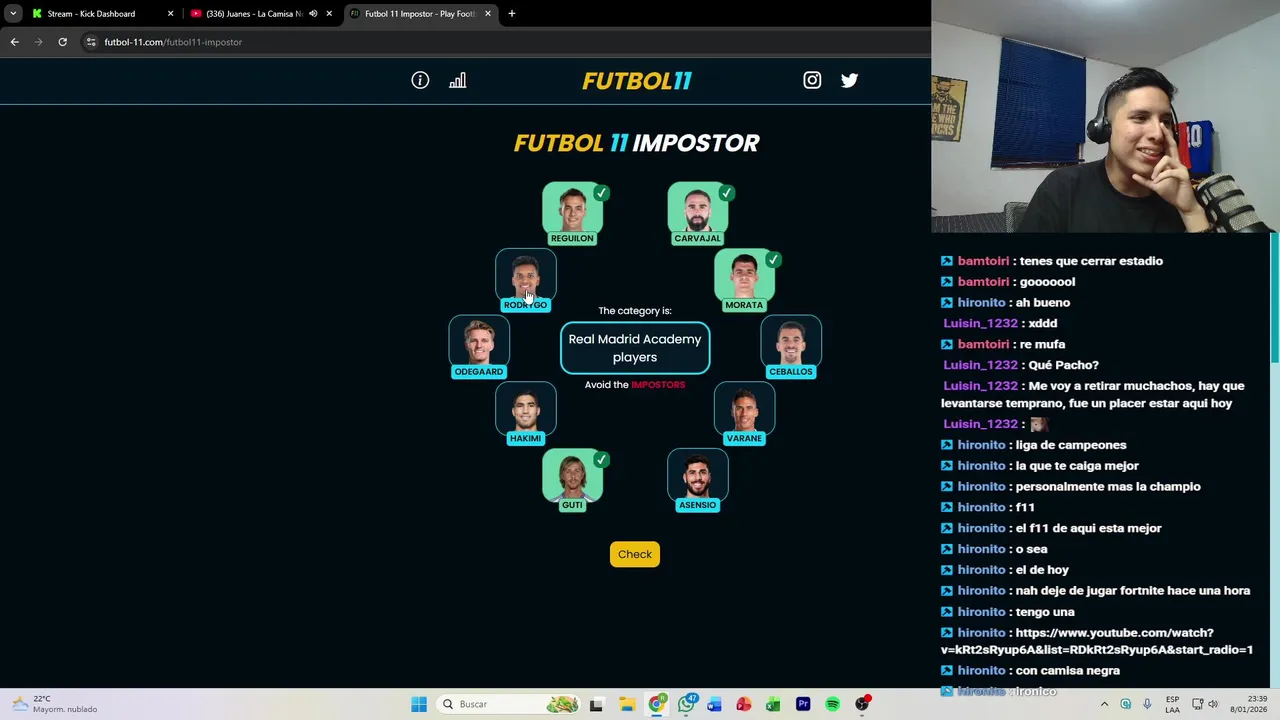Close the YouTube Juanes tab
The height and width of the screenshot is (720, 1280).
click(x=329, y=14)
